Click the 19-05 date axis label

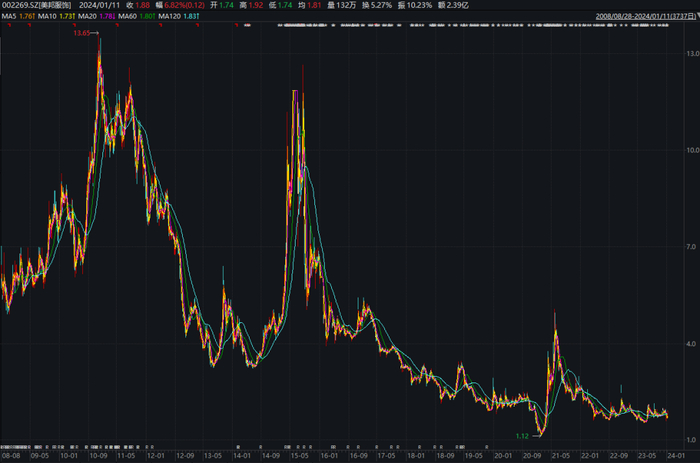click(473, 456)
